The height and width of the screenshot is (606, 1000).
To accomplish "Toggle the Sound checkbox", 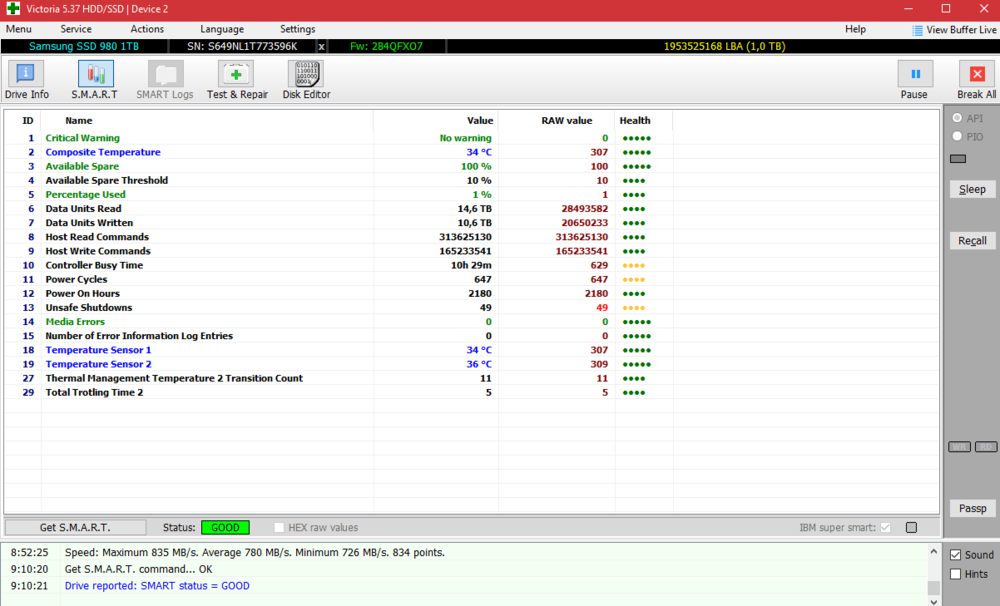I will (956, 555).
